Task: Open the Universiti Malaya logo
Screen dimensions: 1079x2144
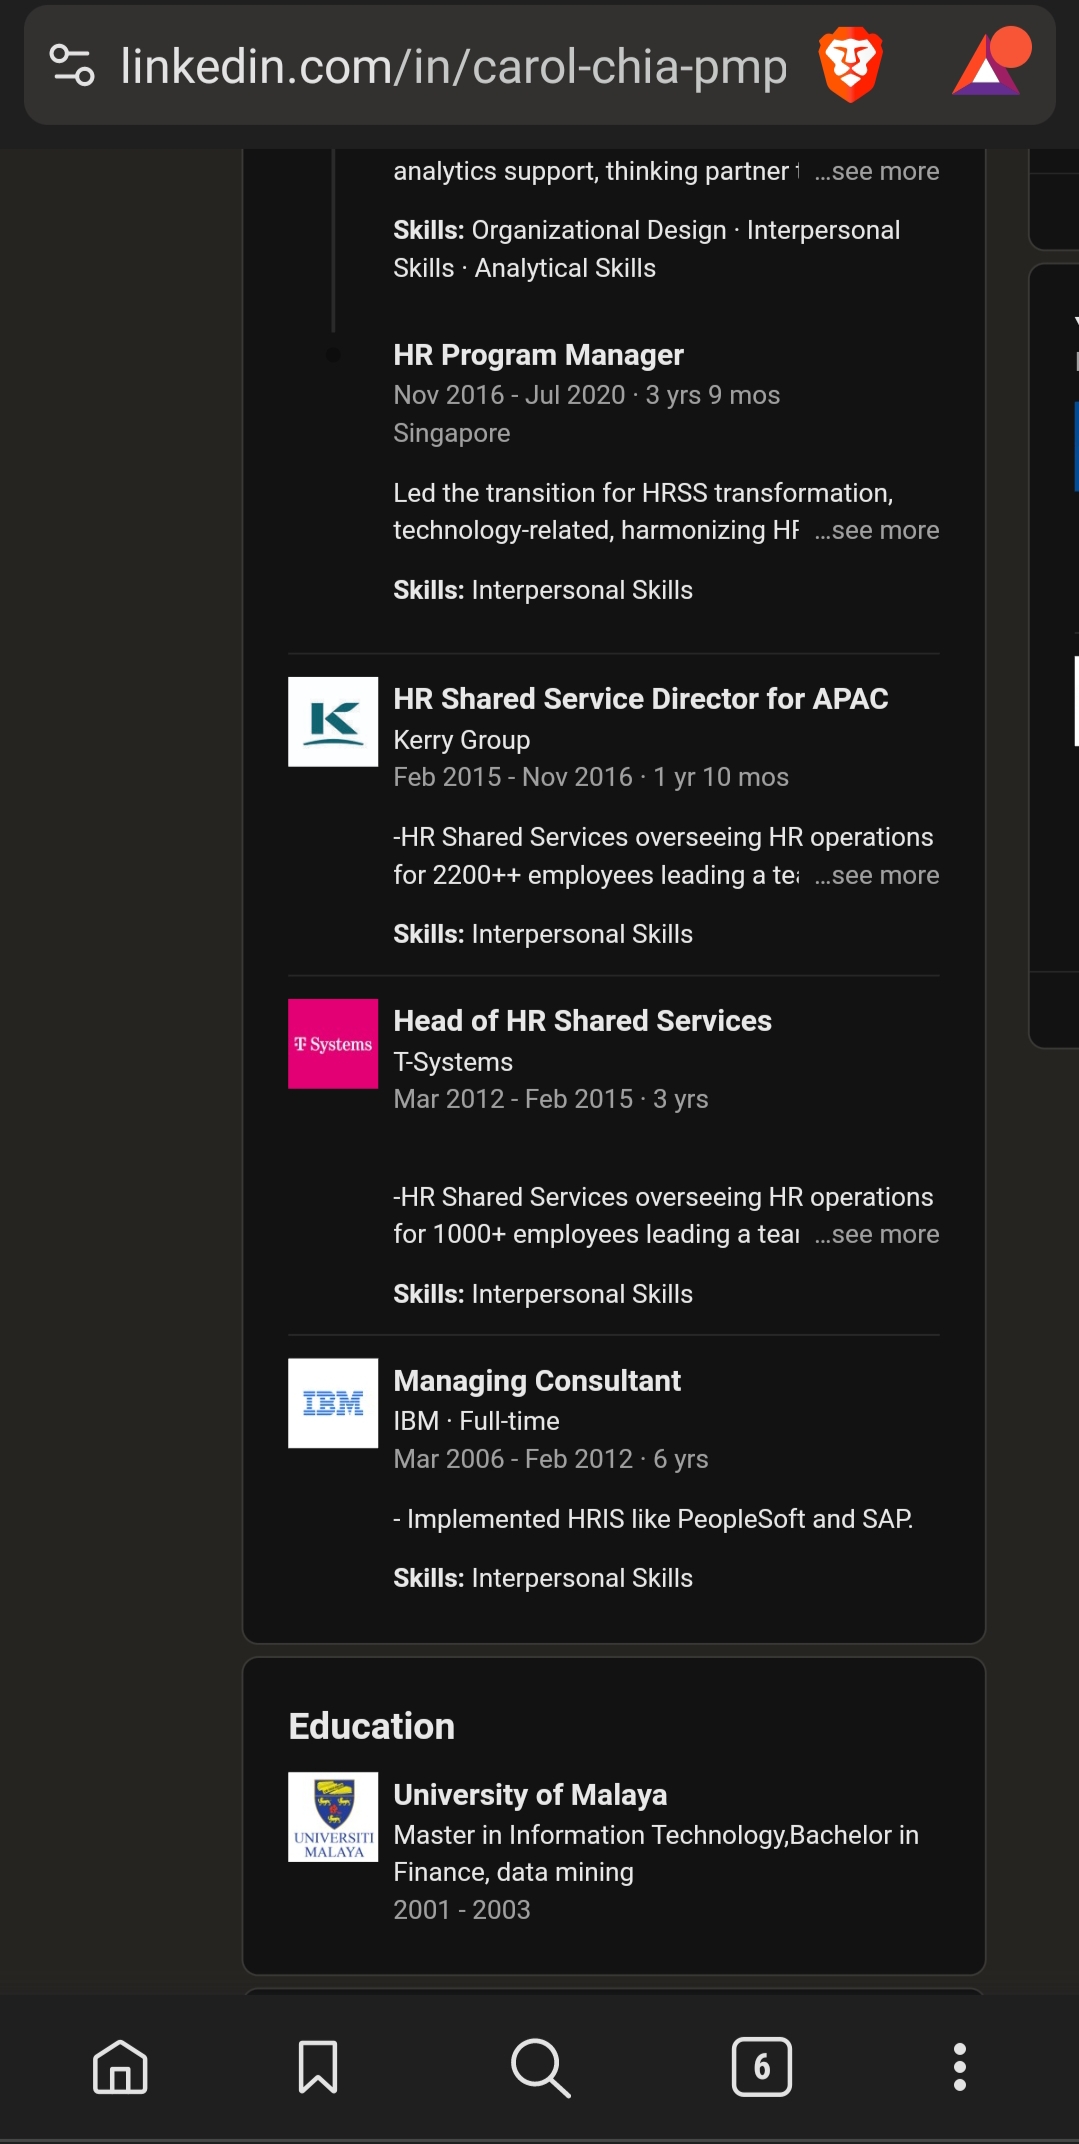Action: [333, 1817]
